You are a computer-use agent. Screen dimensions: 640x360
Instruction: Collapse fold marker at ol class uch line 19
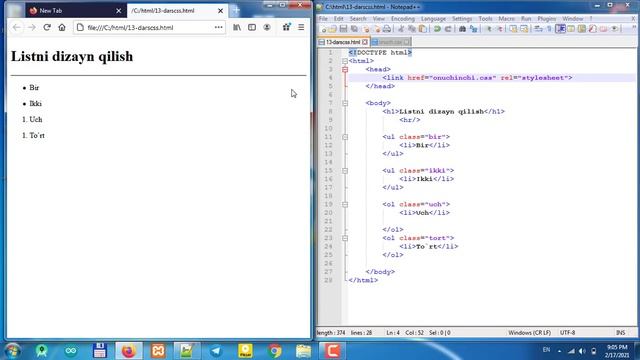(x=345, y=204)
